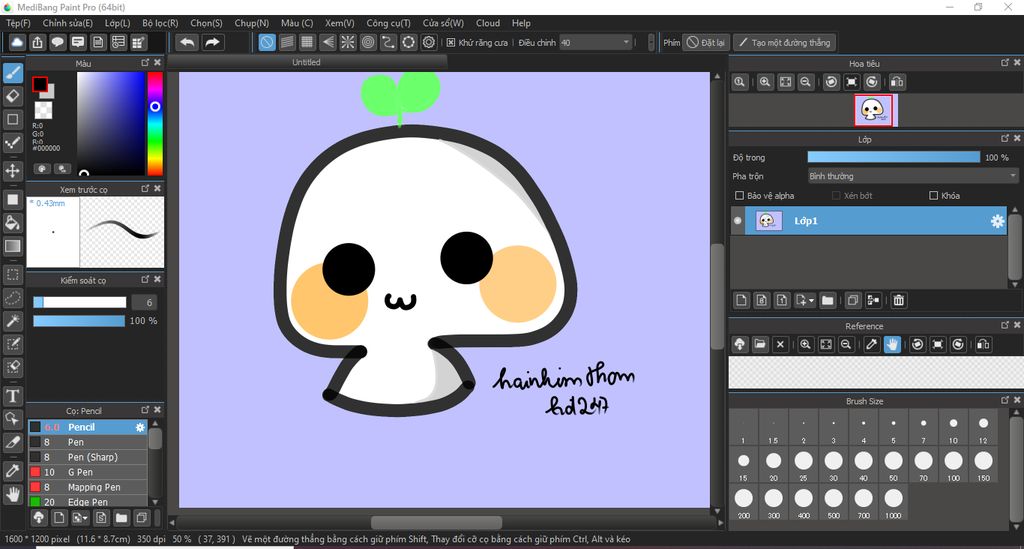Enable circle snap guide
1024x549 pixels.
[368, 42]
